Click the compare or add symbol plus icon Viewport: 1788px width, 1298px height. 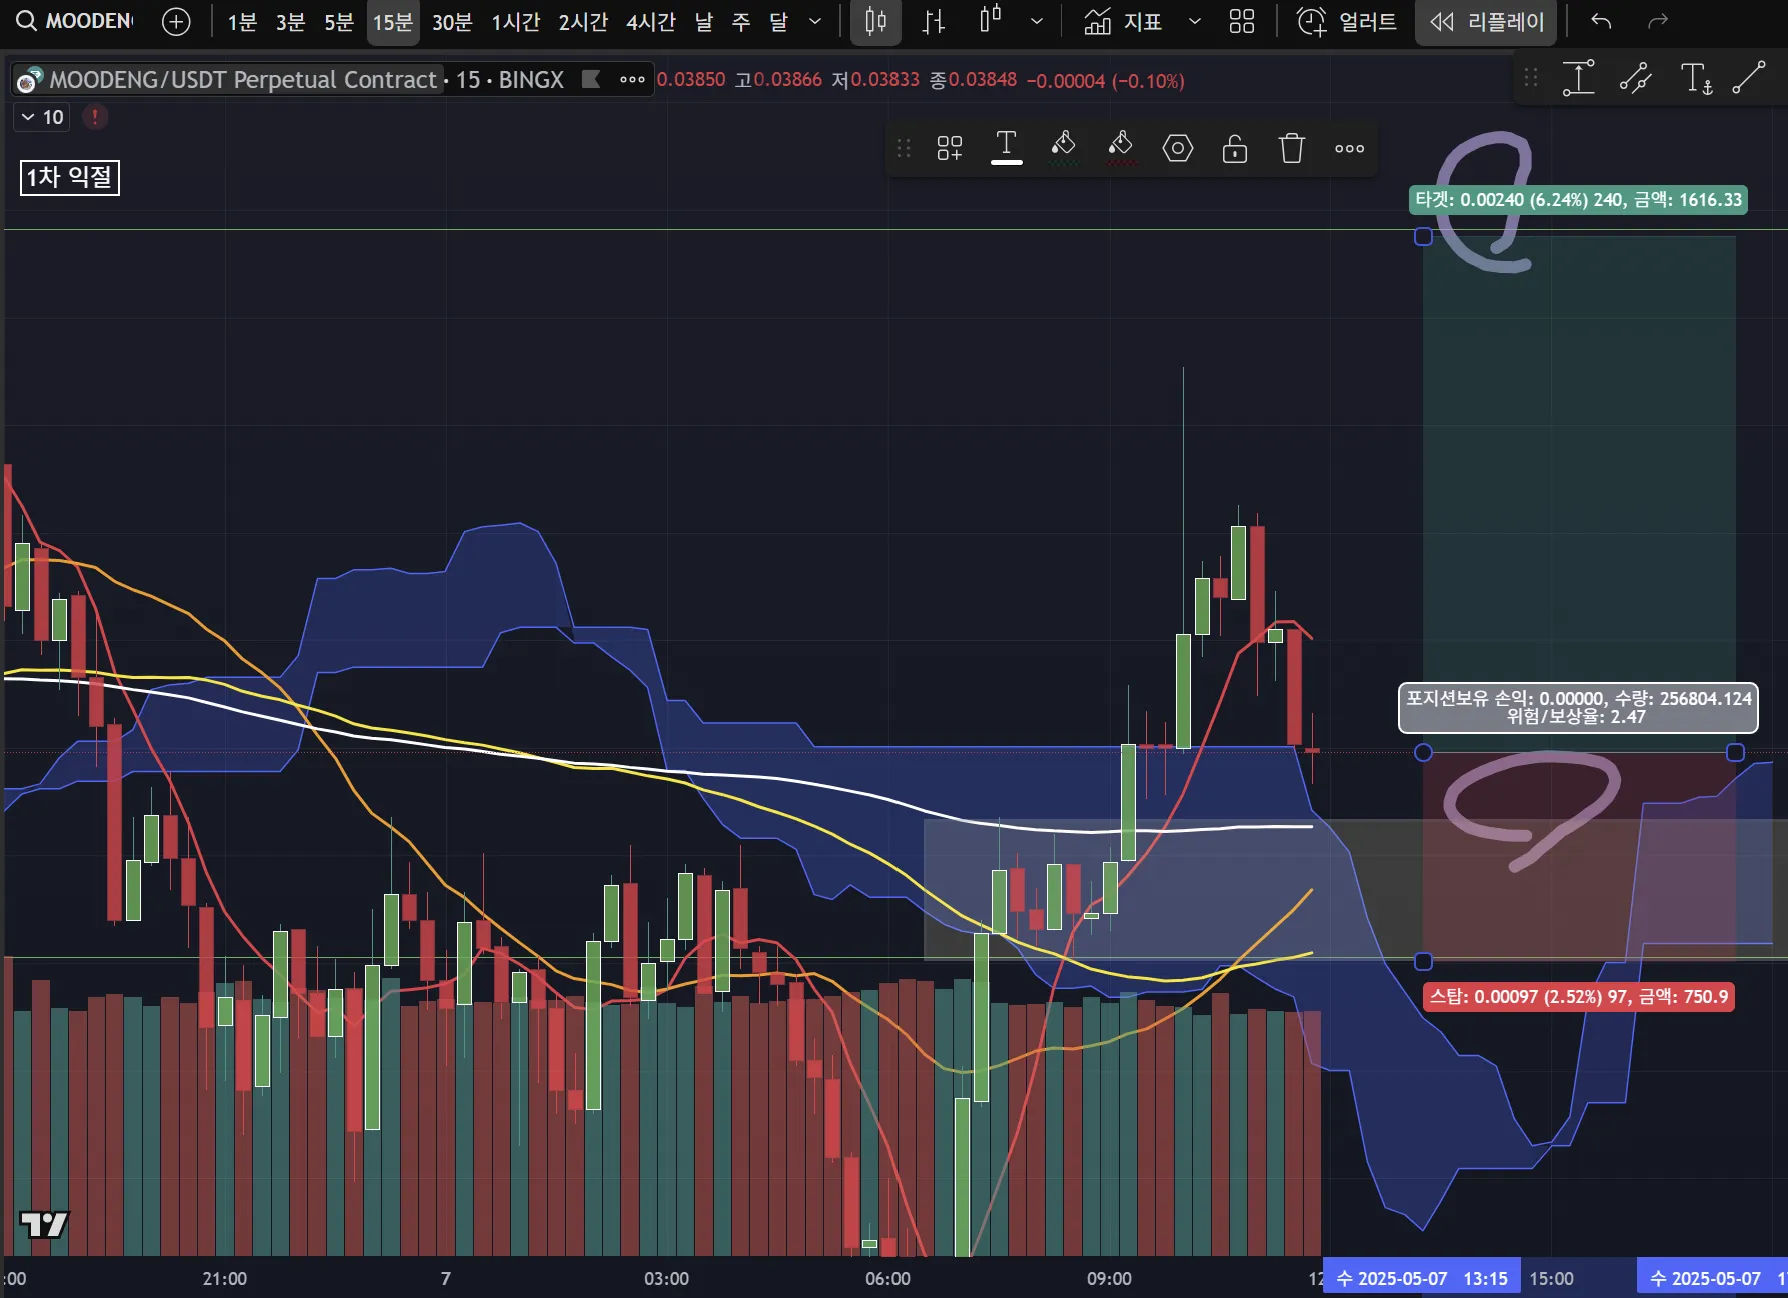point(176,21)
